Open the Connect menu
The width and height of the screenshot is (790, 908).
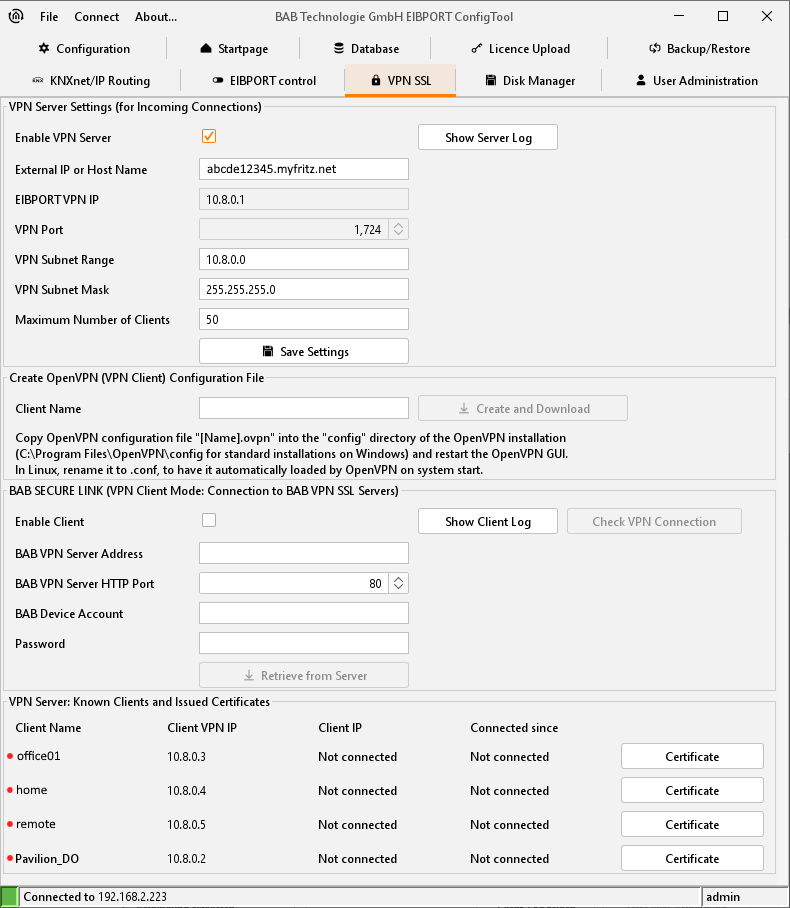coord(96,16)
